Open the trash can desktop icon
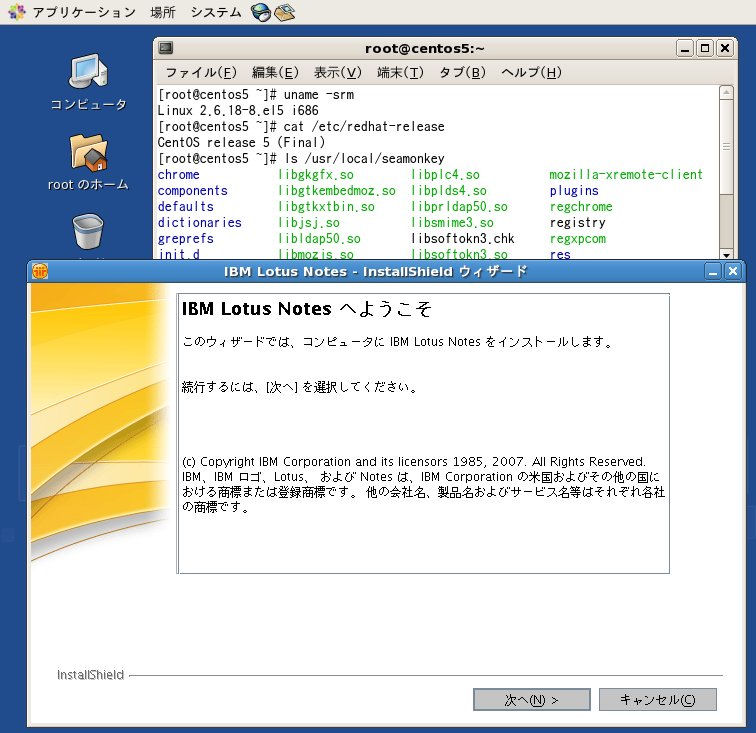The height and width of the screenshot is (733, 756). [88, 231]
